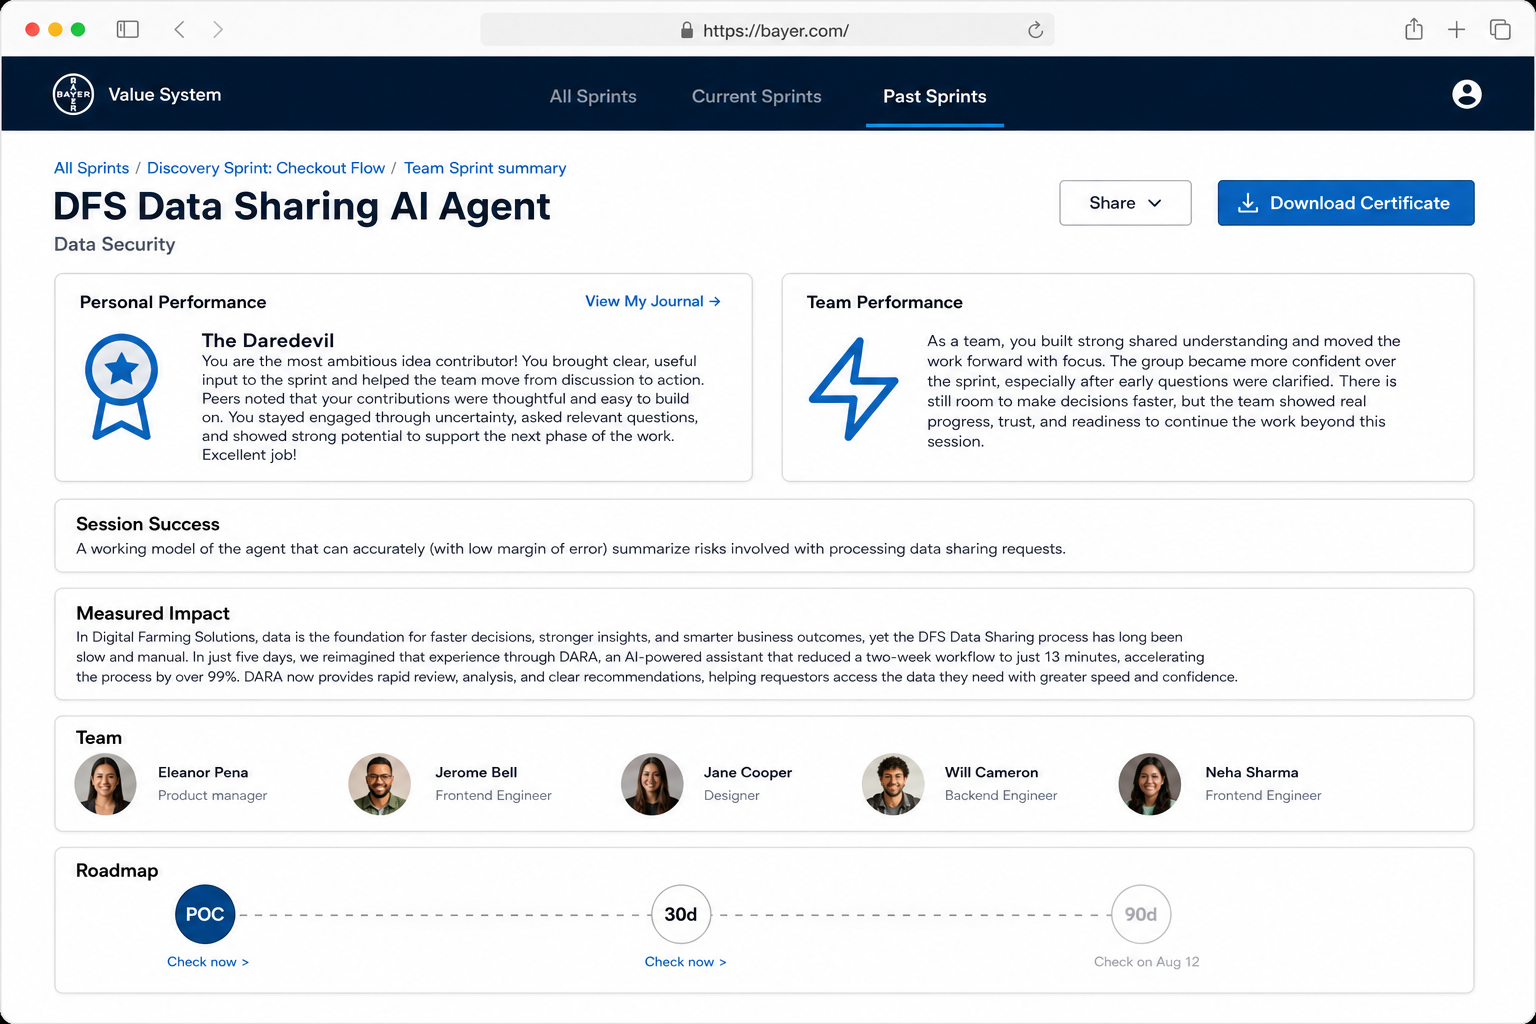Screen dimensions: 1536x1024
Task: Click the Check on Aug 12 text
Action: click(1147, 962)
